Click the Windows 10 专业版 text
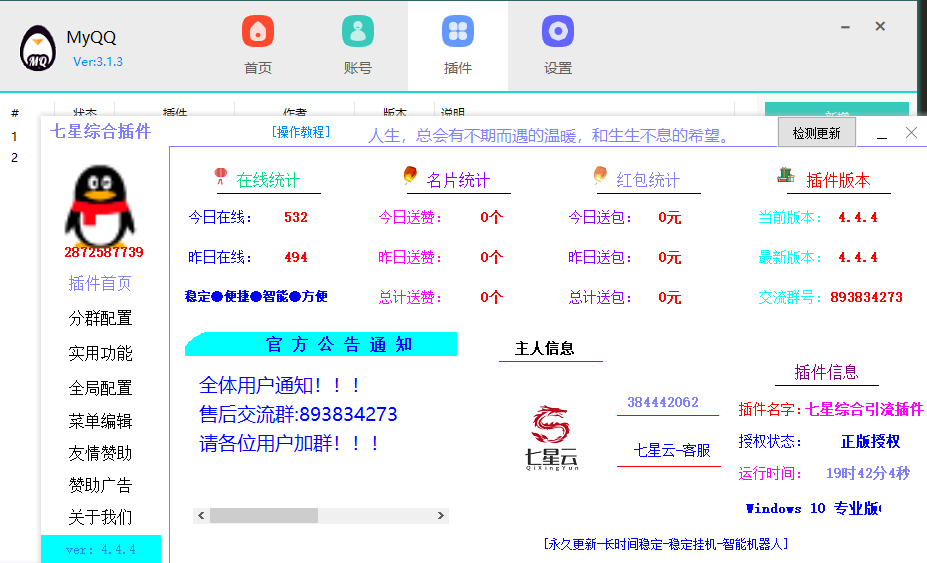Image resolution: width=927 pixels, height=563 pixels. [x=813, y=508]
